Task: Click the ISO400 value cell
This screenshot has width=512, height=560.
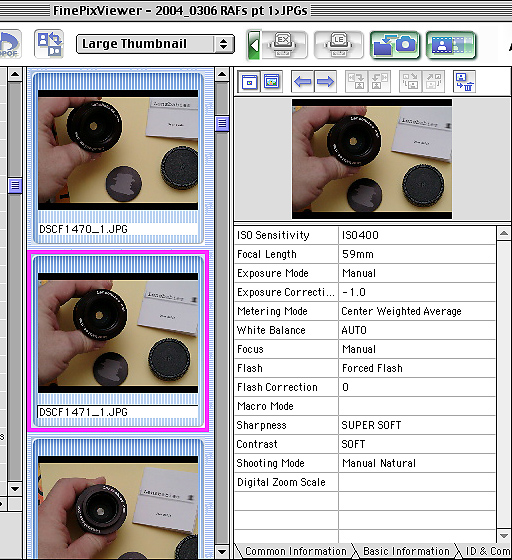Action: pos(417,235)
